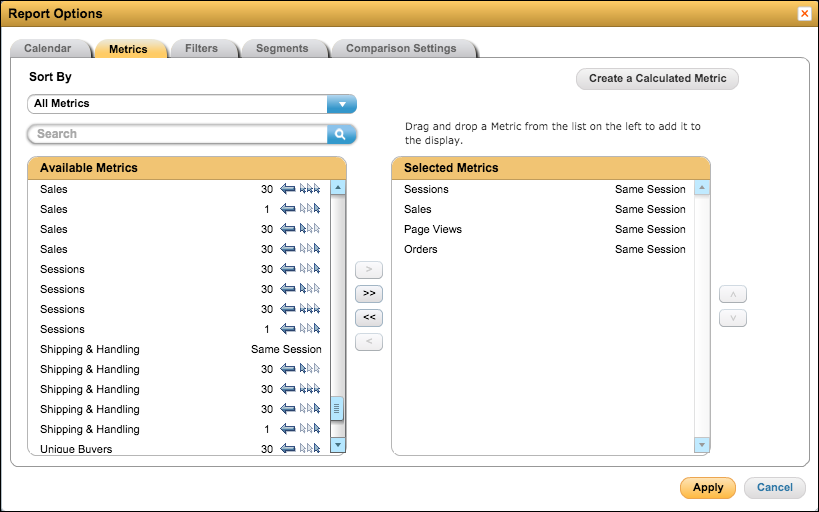
Task: Apply the report options
Action: tap(708, 487)
